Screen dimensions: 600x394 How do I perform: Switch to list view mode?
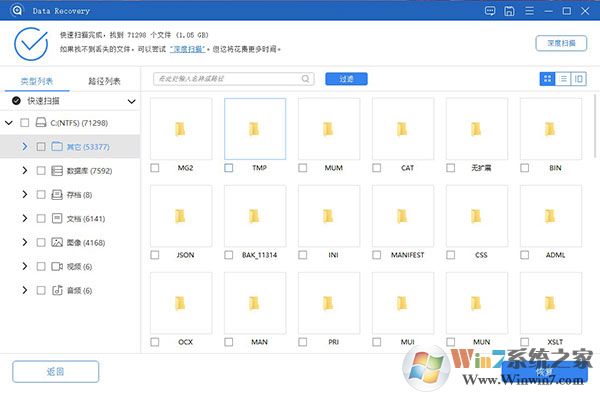[563, 79]
